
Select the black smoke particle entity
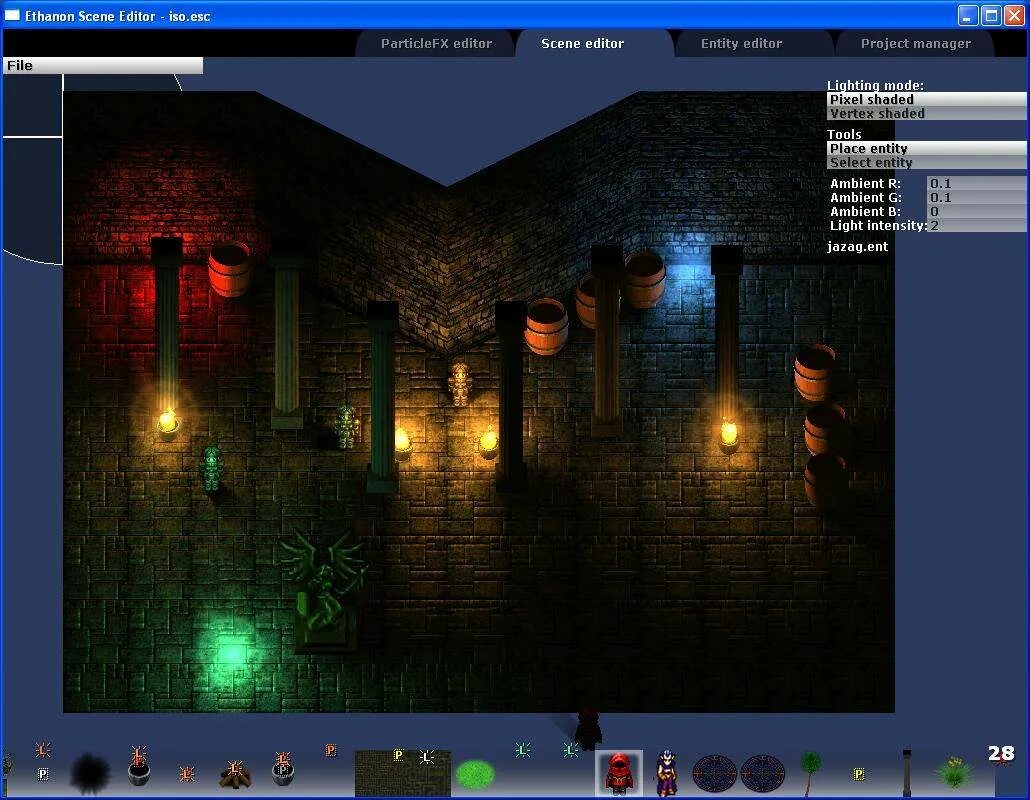[x=90, y=773]
